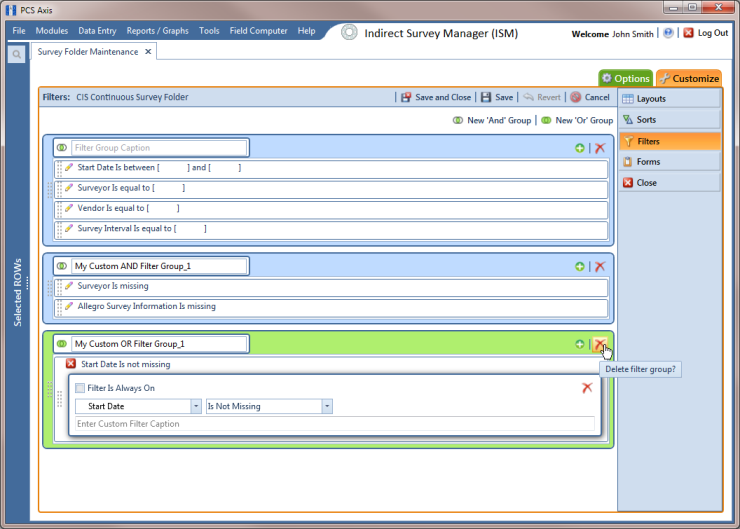Screen dimensions: 740x529
Task: Expand the Selected ROWs side panel
Action: click(17, 293)
